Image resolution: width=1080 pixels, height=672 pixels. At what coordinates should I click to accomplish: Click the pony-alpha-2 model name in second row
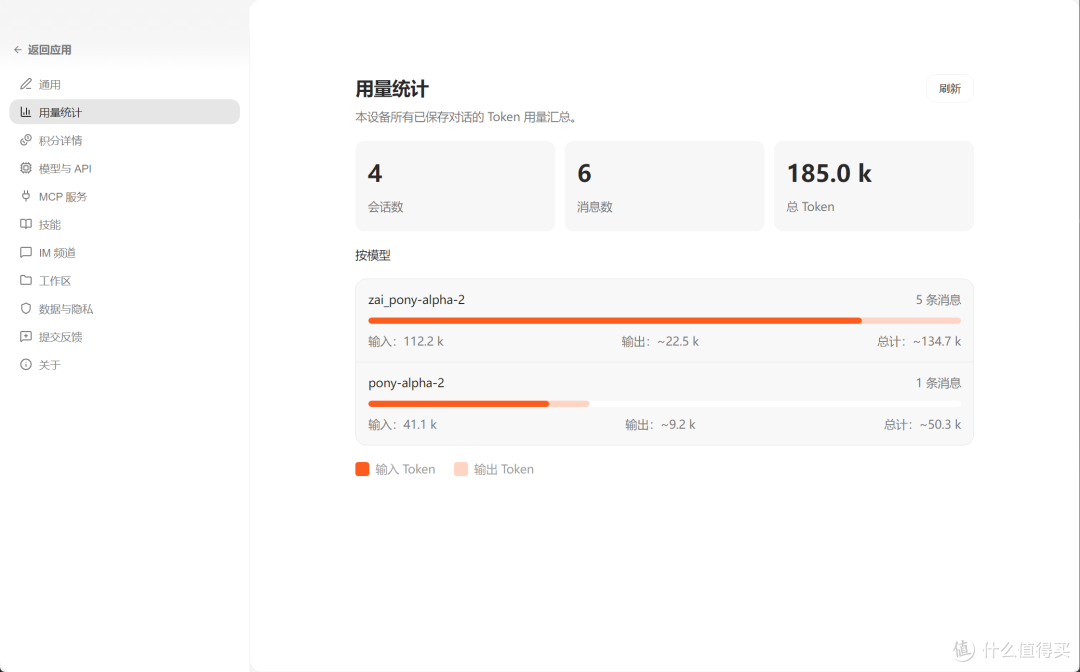coord(406,383)
